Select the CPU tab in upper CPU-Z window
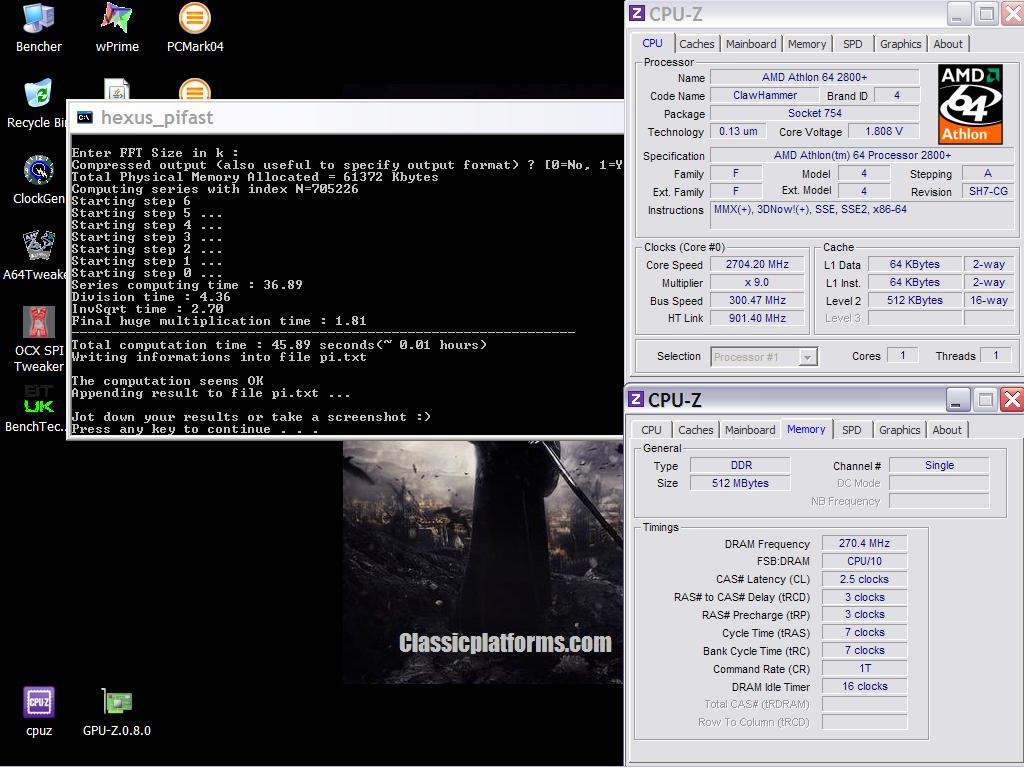Screen dimensions: 1024x768 (x=652, y=43)
